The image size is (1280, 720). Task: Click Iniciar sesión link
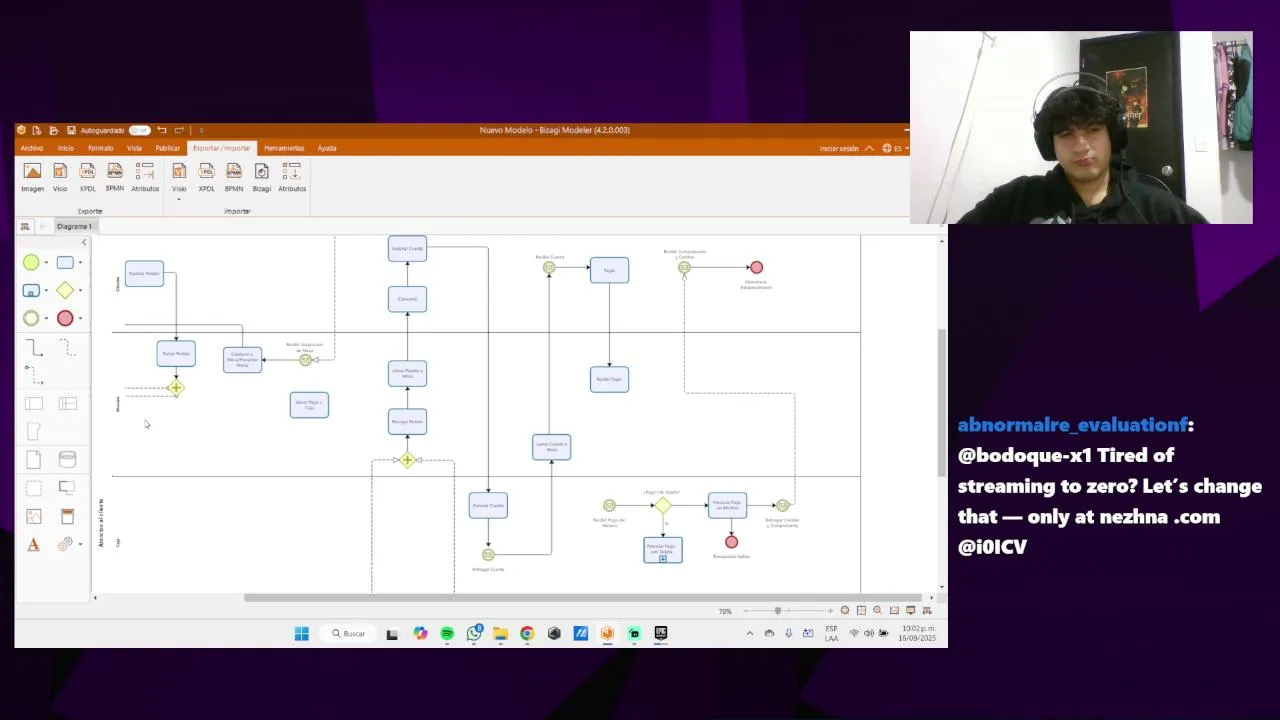coord(839,148)
